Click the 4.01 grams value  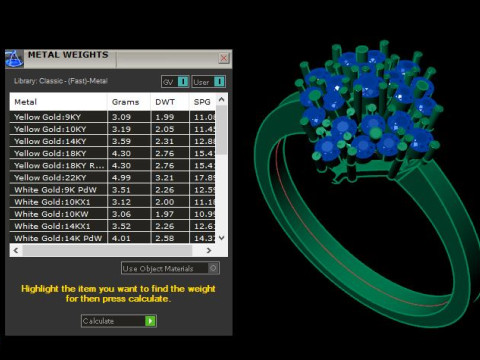pos(121,238)
